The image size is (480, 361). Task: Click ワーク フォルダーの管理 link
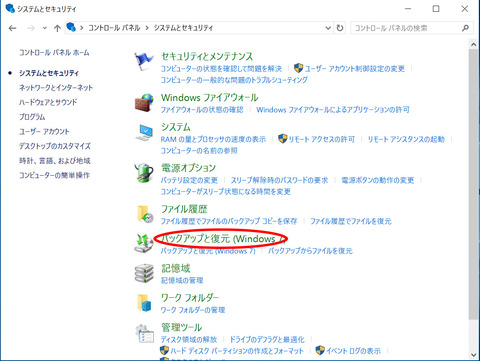click(x=193, y=310)
